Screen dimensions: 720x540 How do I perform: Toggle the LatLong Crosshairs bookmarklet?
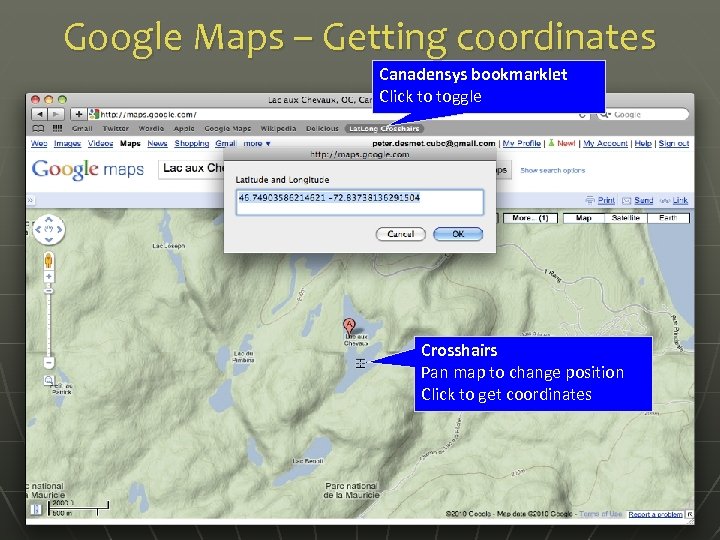384,129
